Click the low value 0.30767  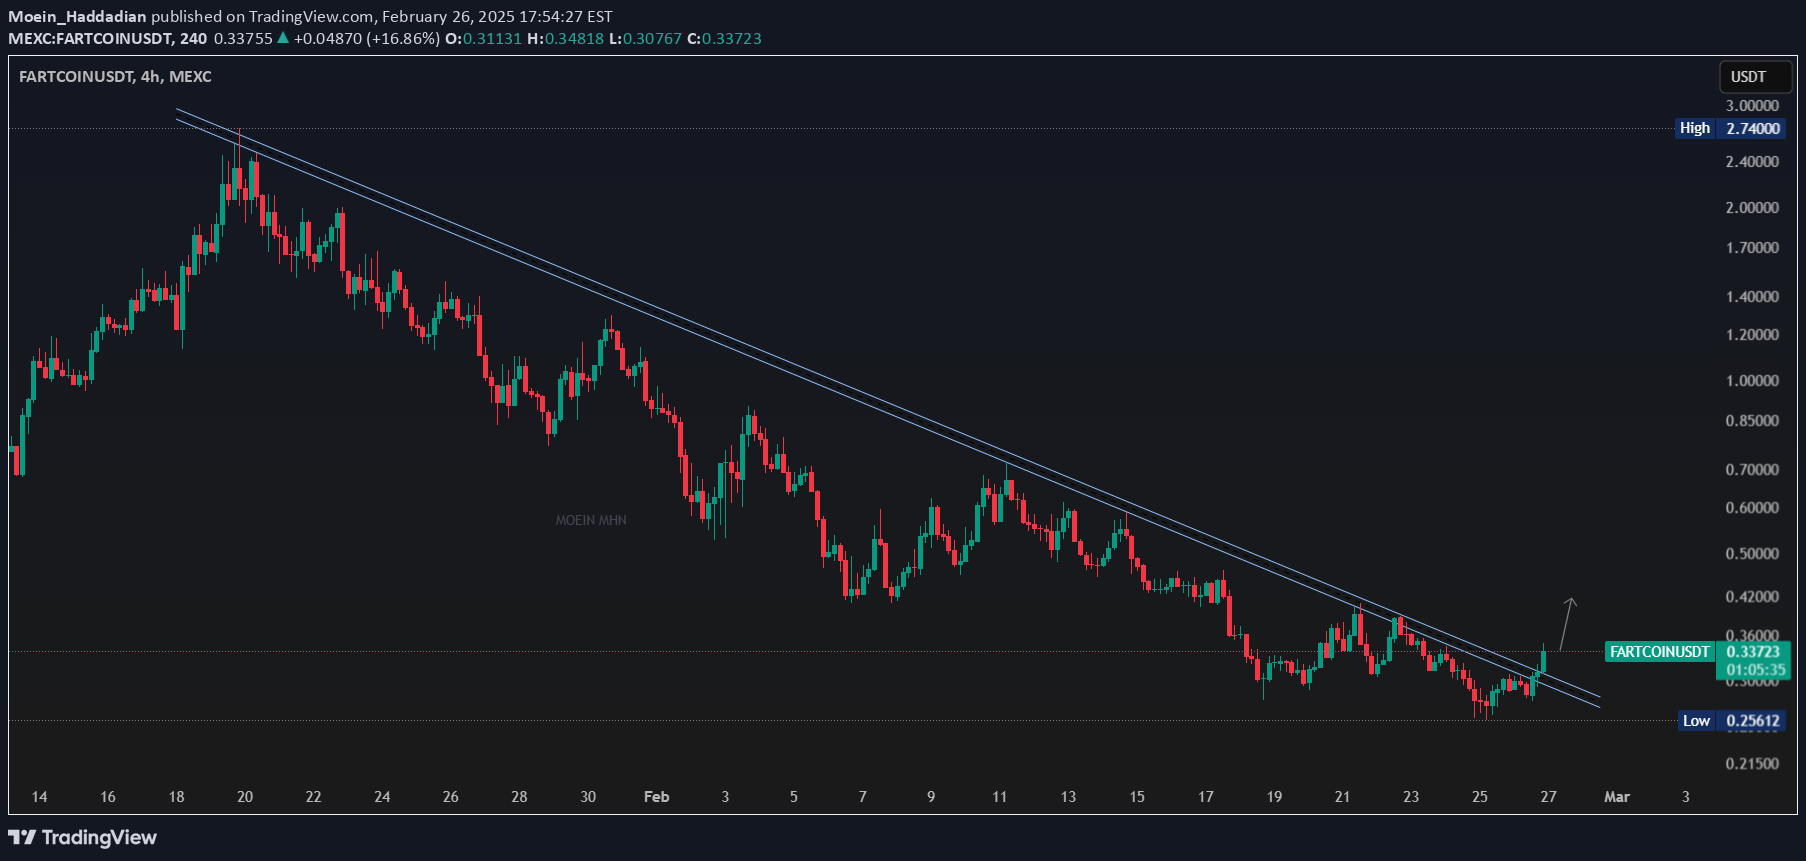click(652, 38)
